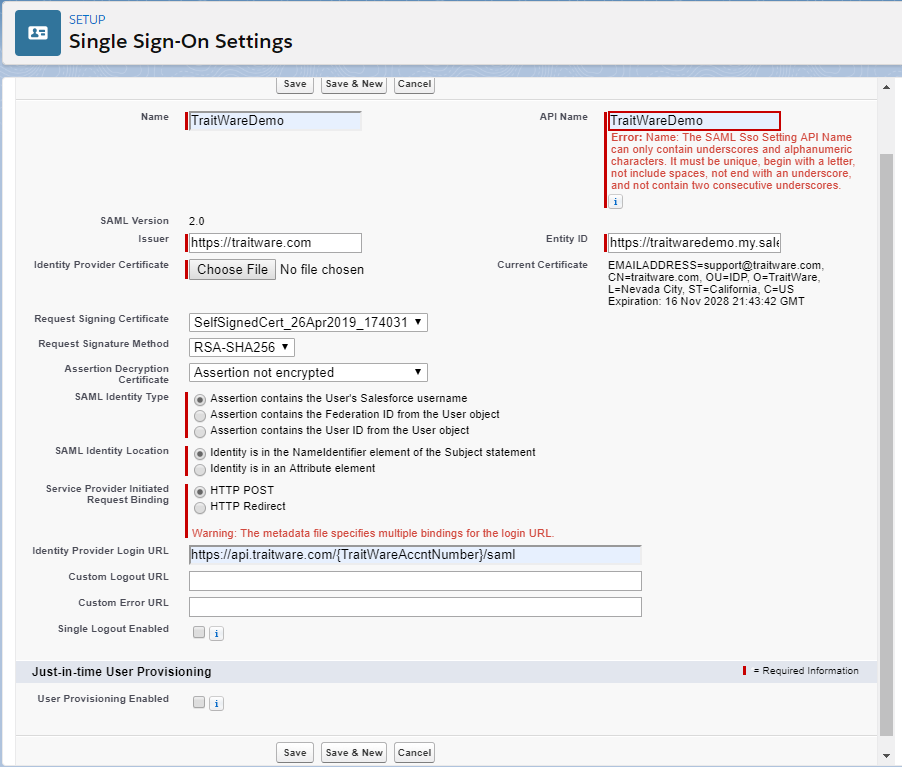Open the API Name info icon
The image size is (902, 767).
616,201
